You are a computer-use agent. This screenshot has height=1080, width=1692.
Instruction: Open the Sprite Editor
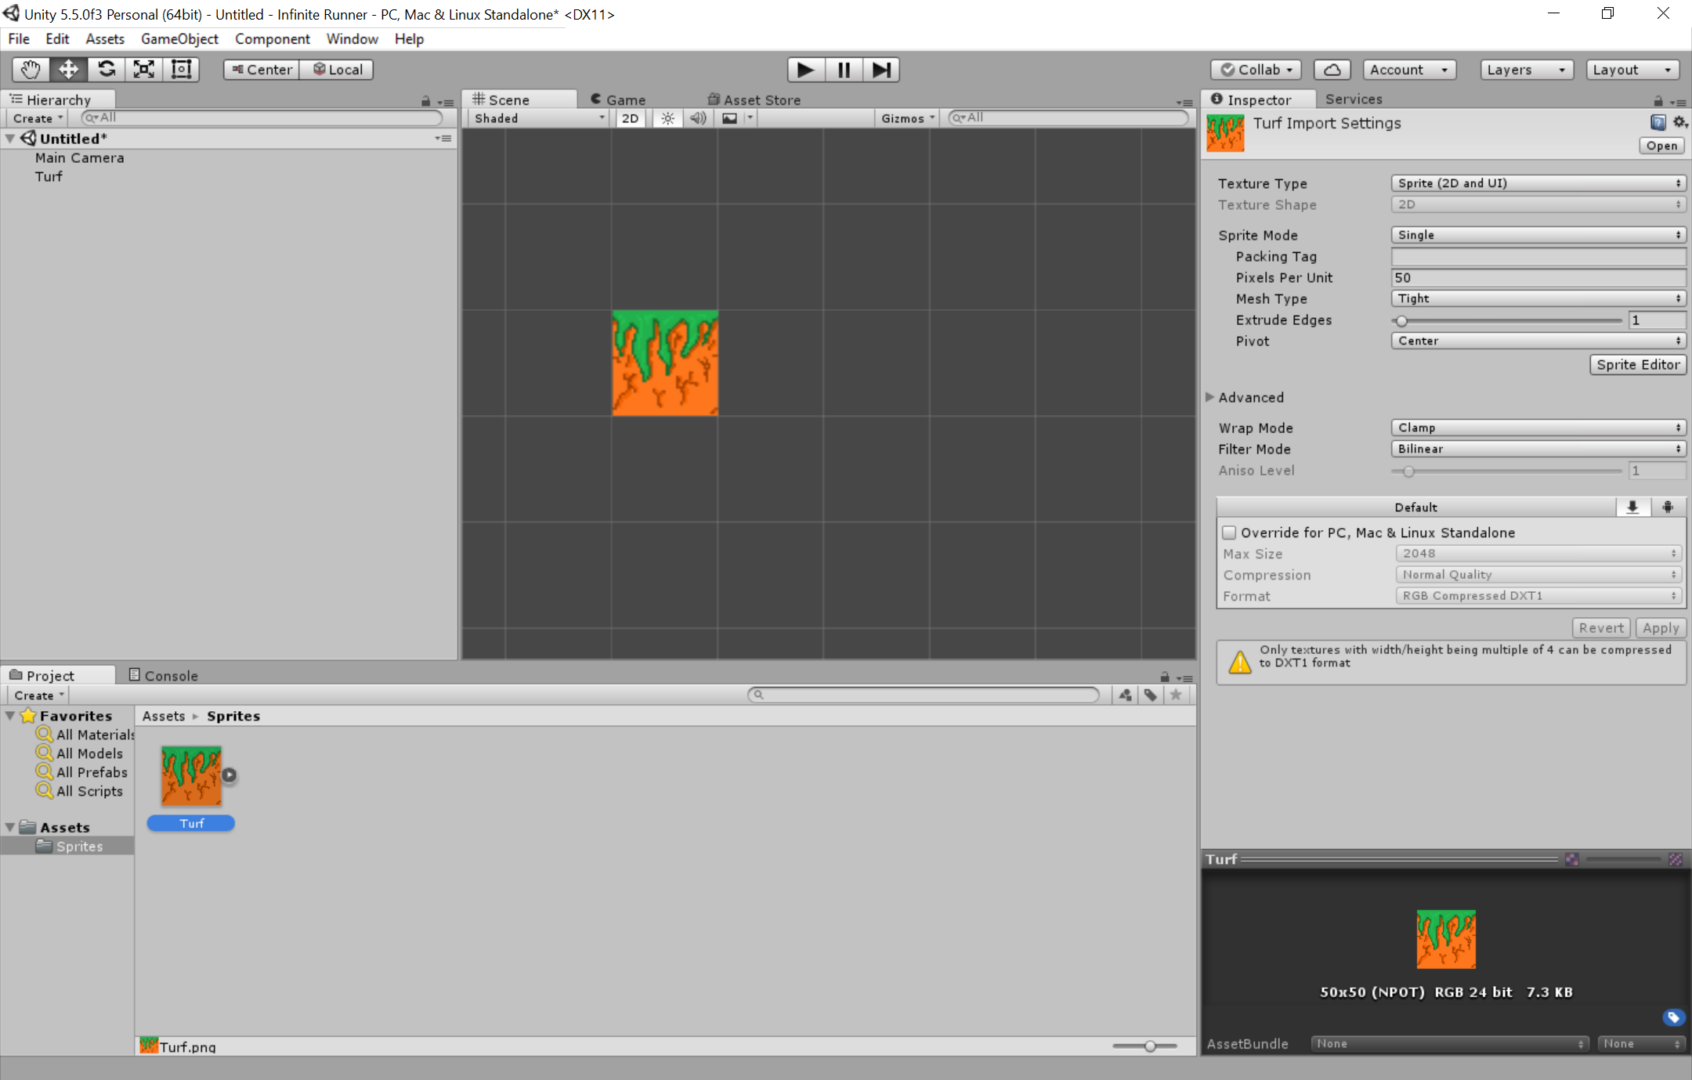(1637, 365)
